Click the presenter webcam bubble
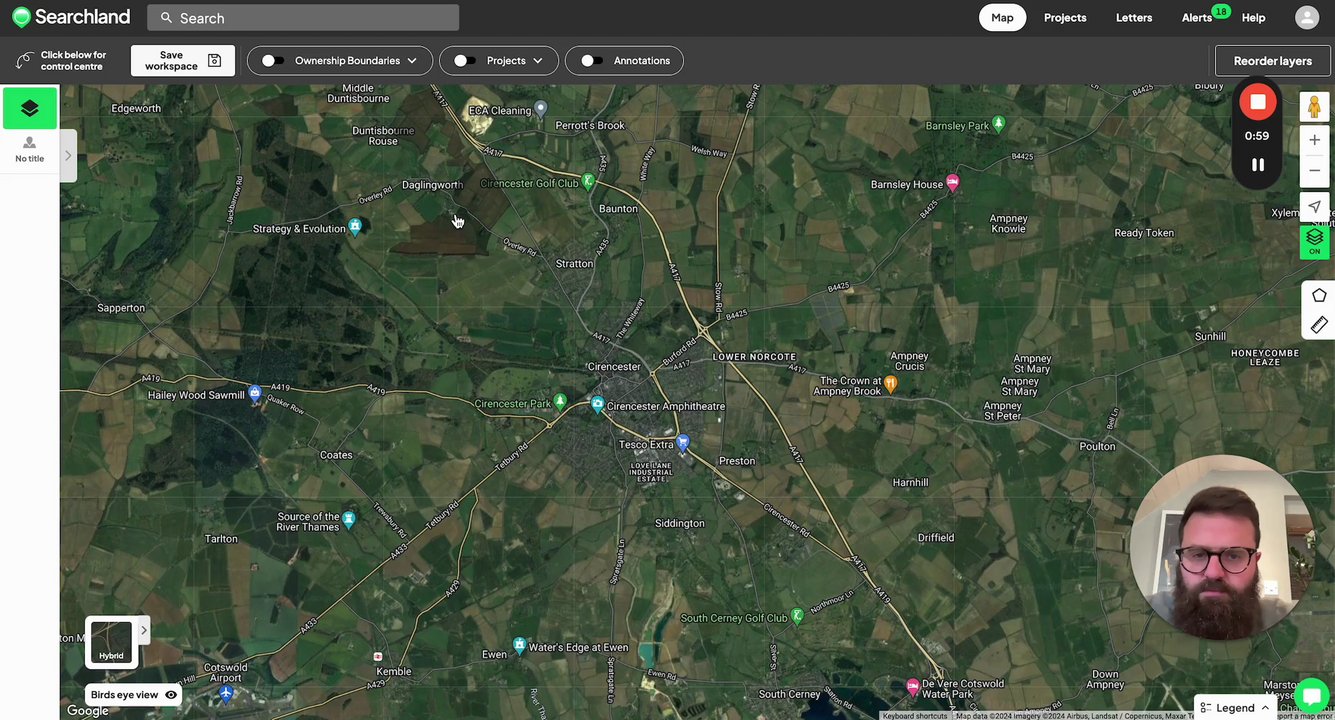 [1222, 548]
